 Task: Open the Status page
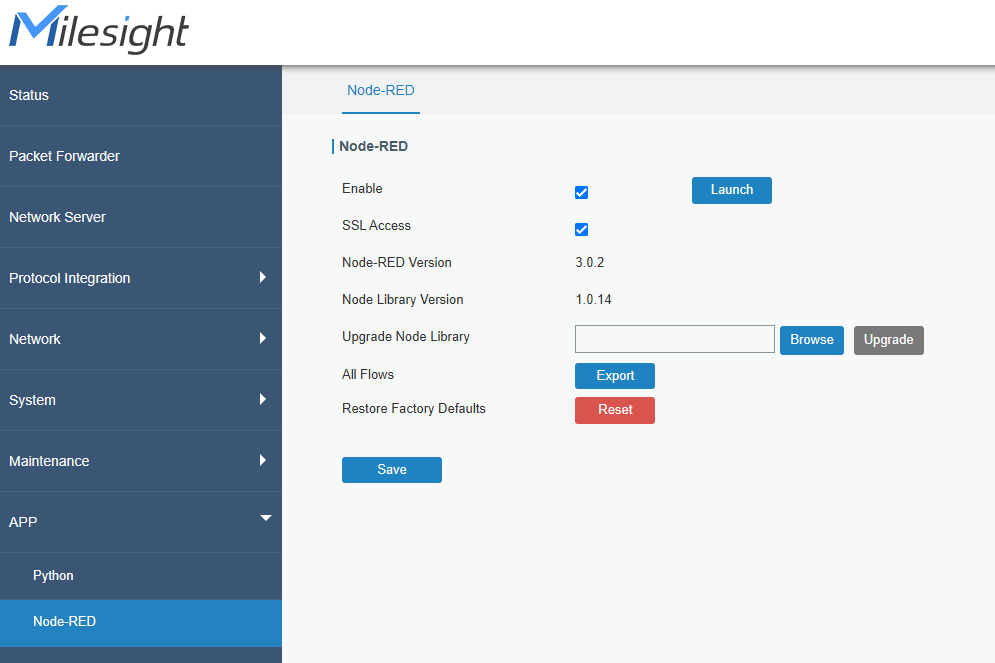(29, 95)
